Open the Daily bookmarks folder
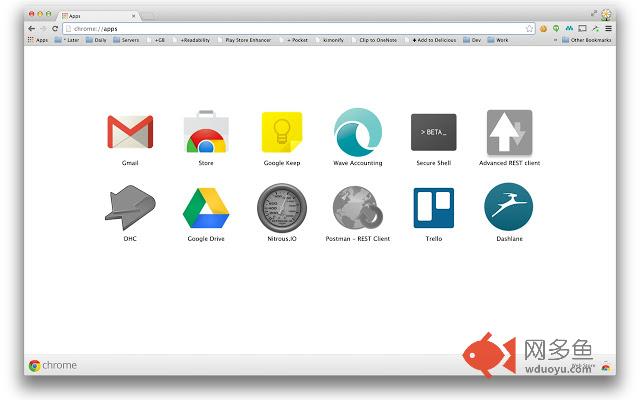Image resolution: width=640 pixels, height=400 pixels. click(96, 40)
